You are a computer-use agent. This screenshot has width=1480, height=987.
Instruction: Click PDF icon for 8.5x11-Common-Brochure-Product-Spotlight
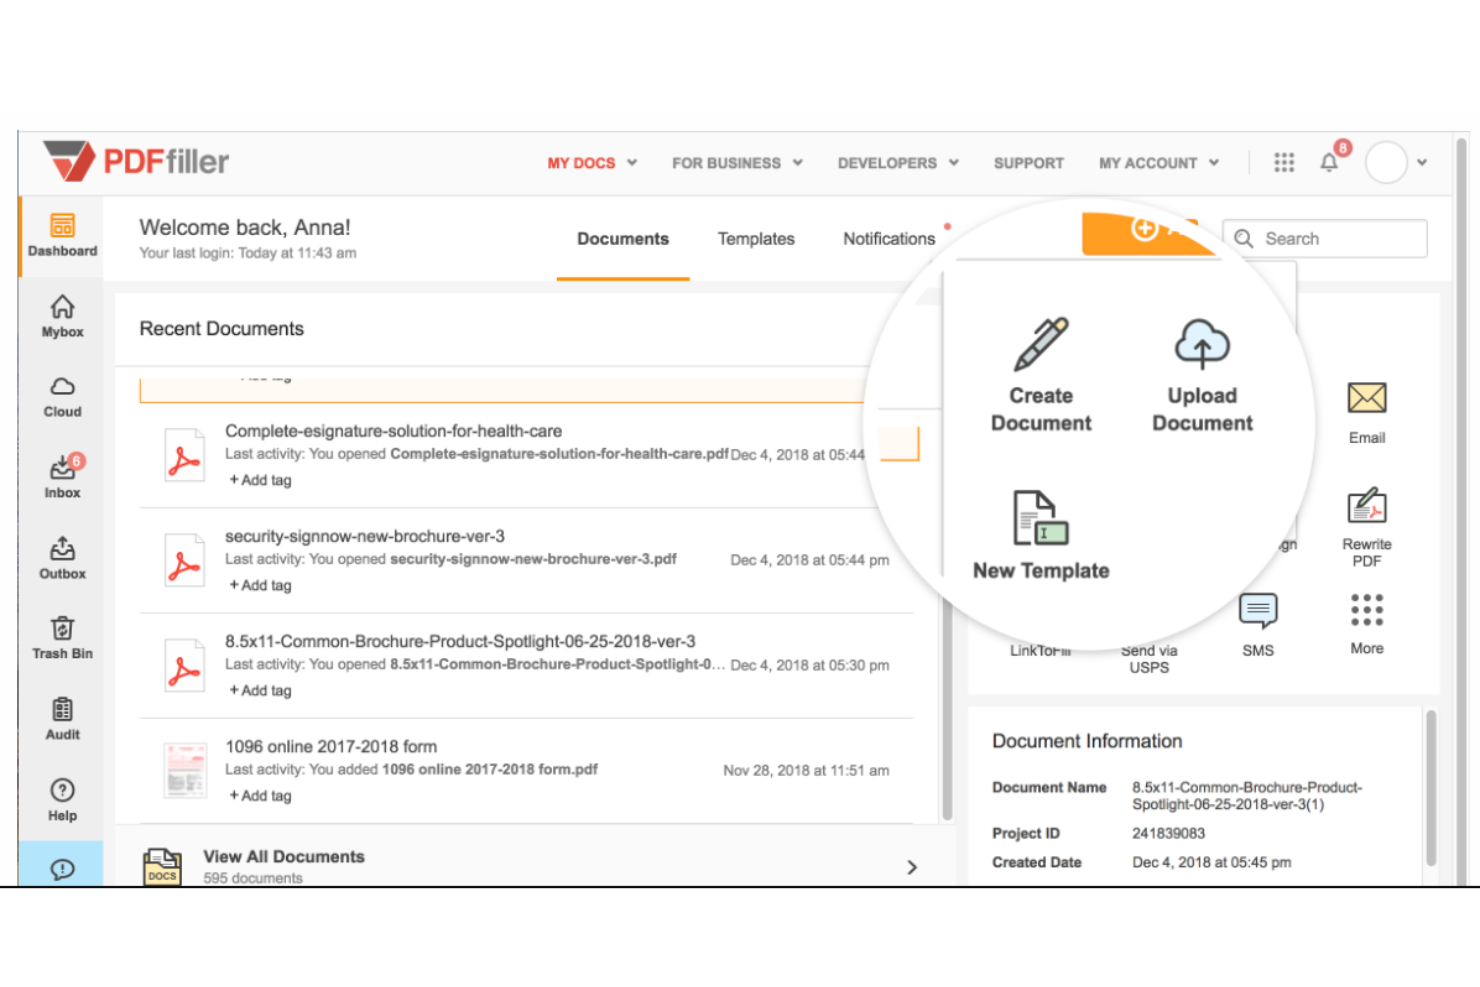[184, 665]
